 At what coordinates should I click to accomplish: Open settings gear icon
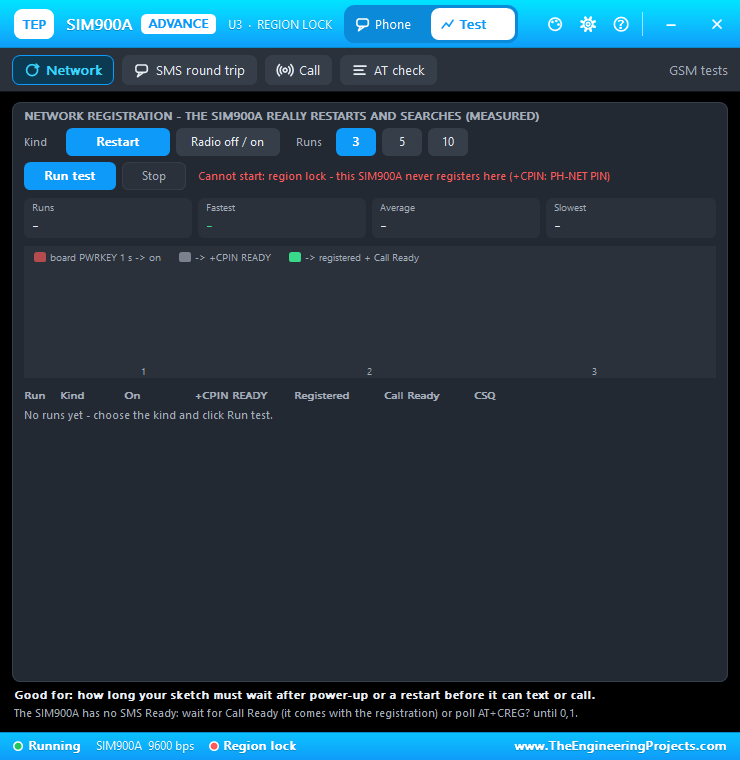point(588,24)
